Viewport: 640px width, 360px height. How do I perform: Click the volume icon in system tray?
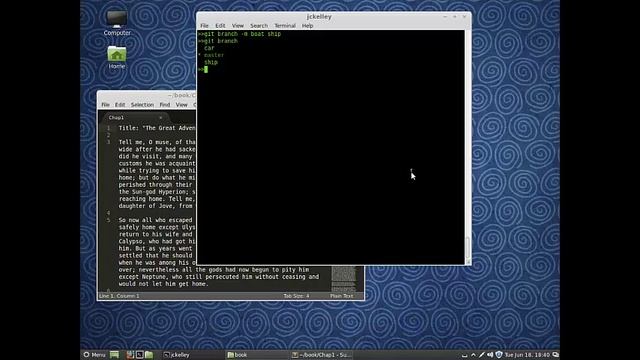(490, 355)
